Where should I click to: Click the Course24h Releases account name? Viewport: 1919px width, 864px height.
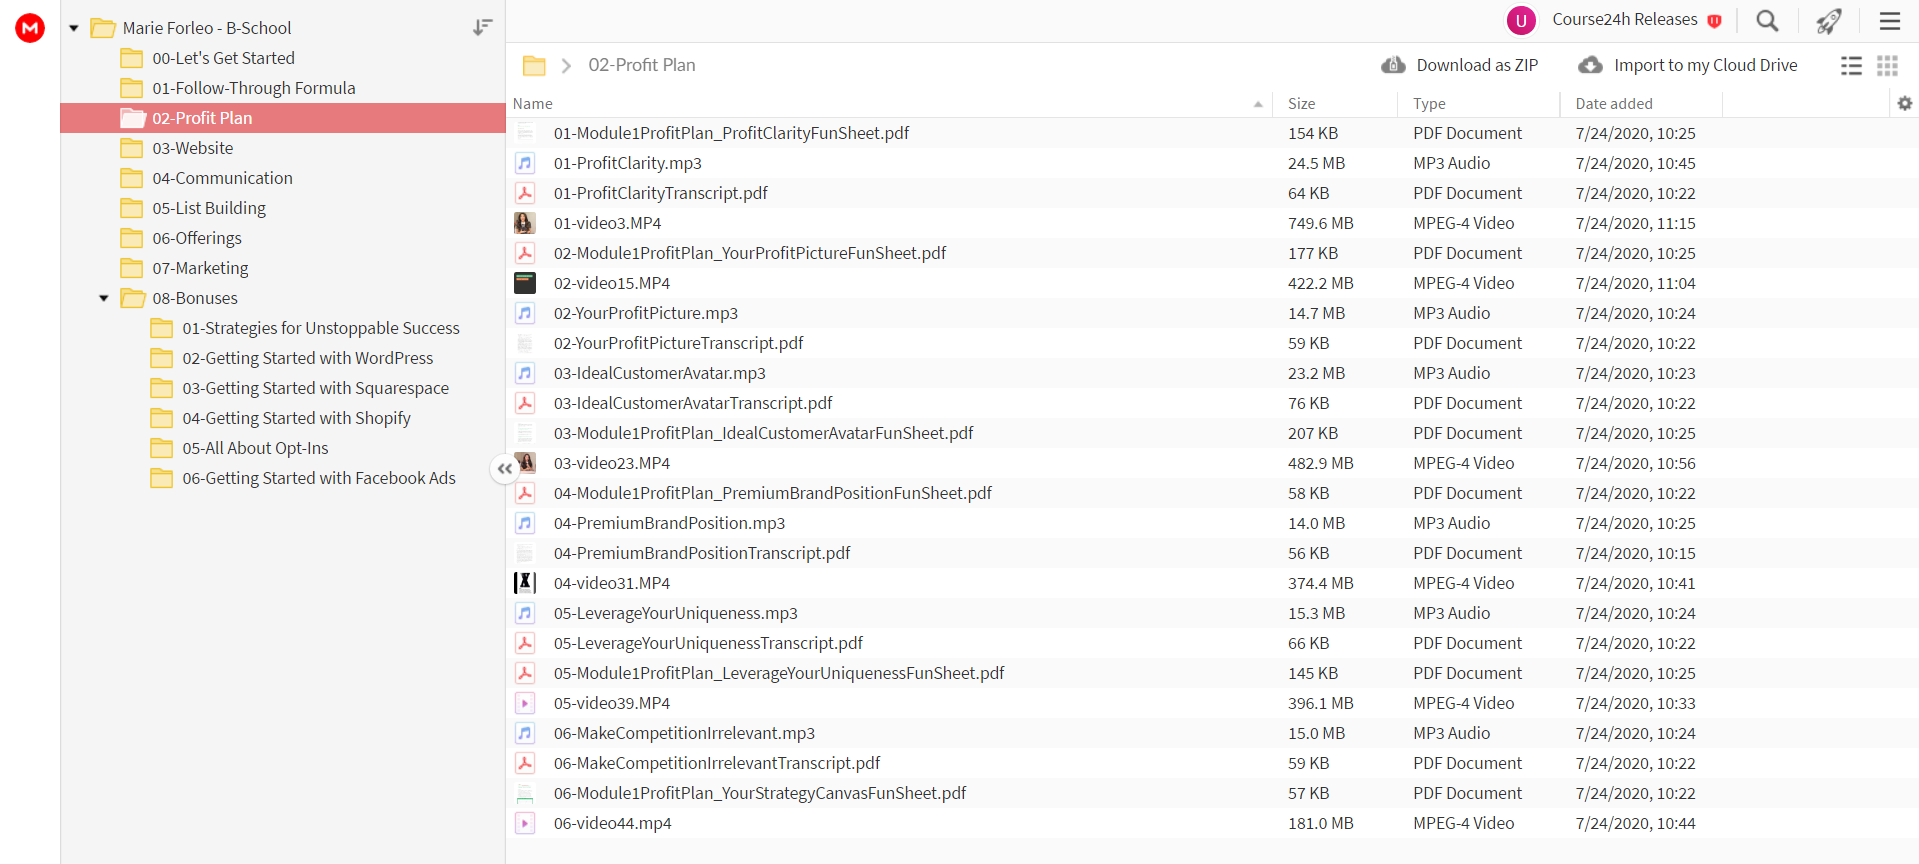tap(1625, 20)
